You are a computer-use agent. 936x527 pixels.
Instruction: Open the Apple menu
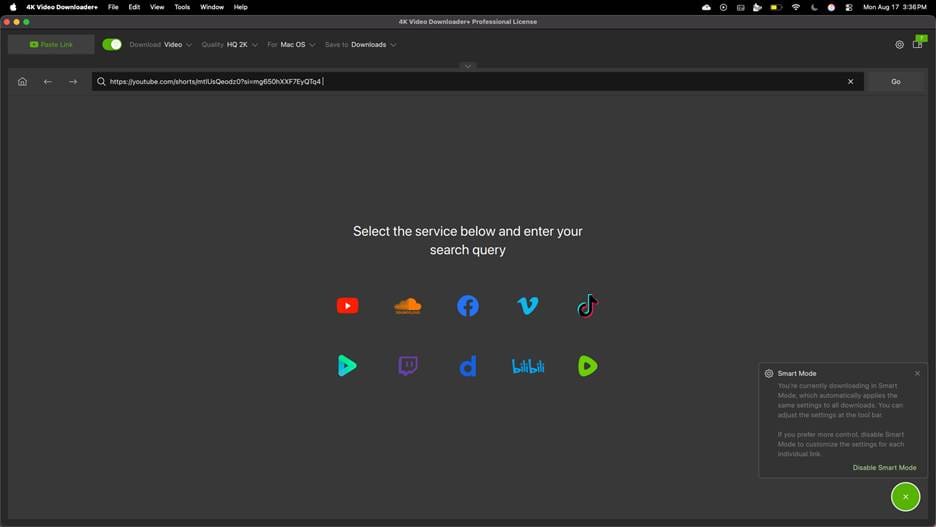pos(13,7)
